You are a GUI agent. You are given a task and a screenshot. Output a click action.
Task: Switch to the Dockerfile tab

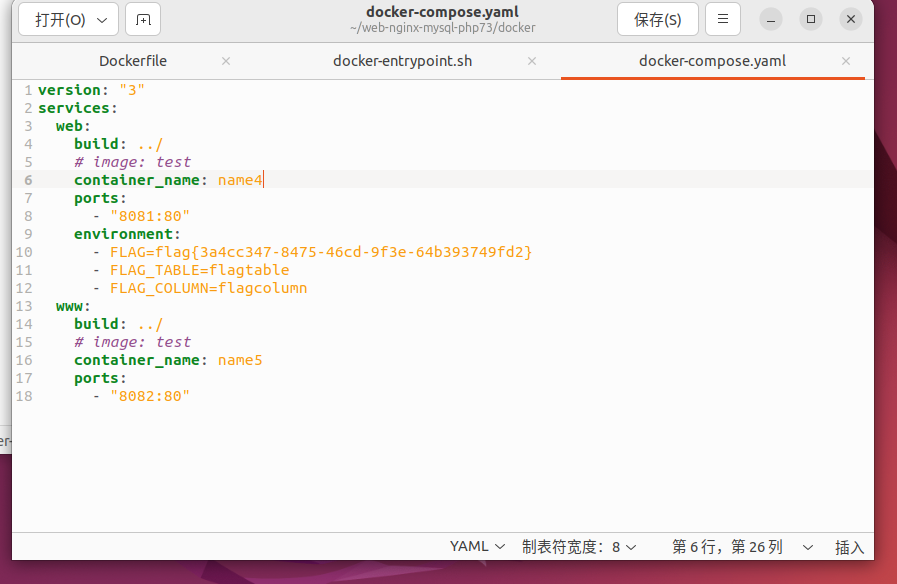tap(133, 61)
